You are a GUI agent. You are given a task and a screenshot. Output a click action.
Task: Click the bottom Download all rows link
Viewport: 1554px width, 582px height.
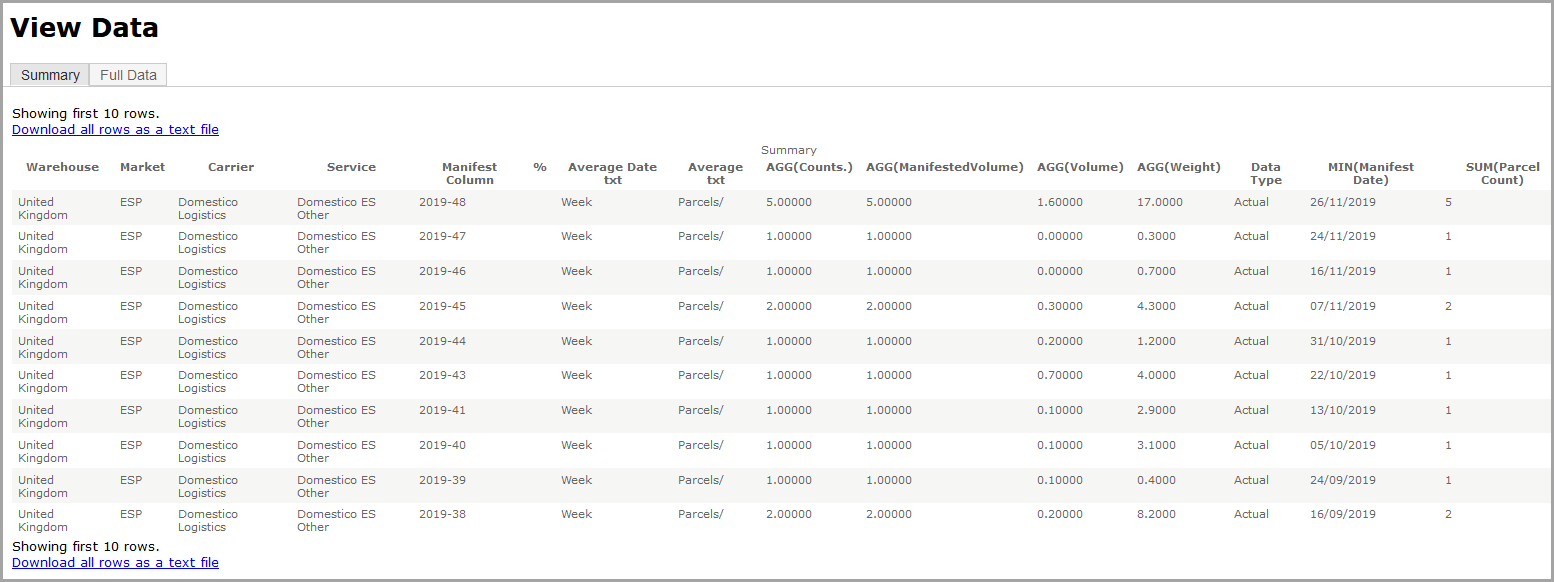[x=115, y=562]
